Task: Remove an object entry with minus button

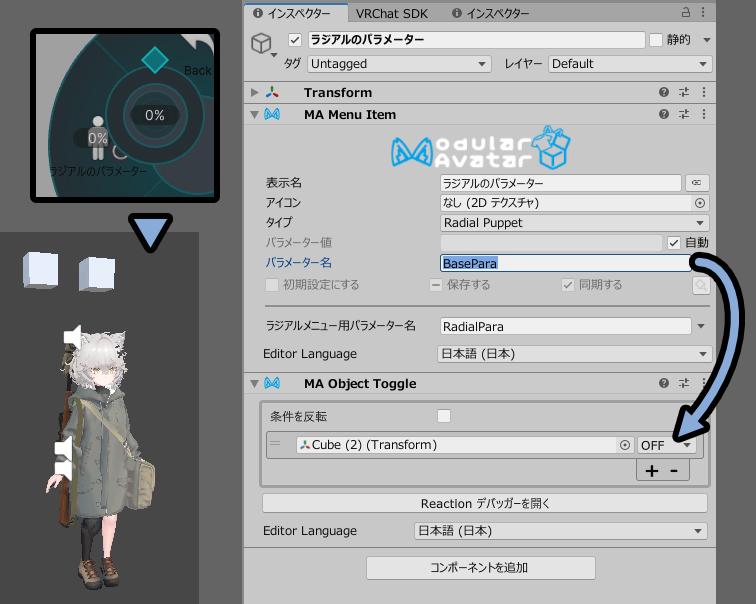Action: coord(674,470)
